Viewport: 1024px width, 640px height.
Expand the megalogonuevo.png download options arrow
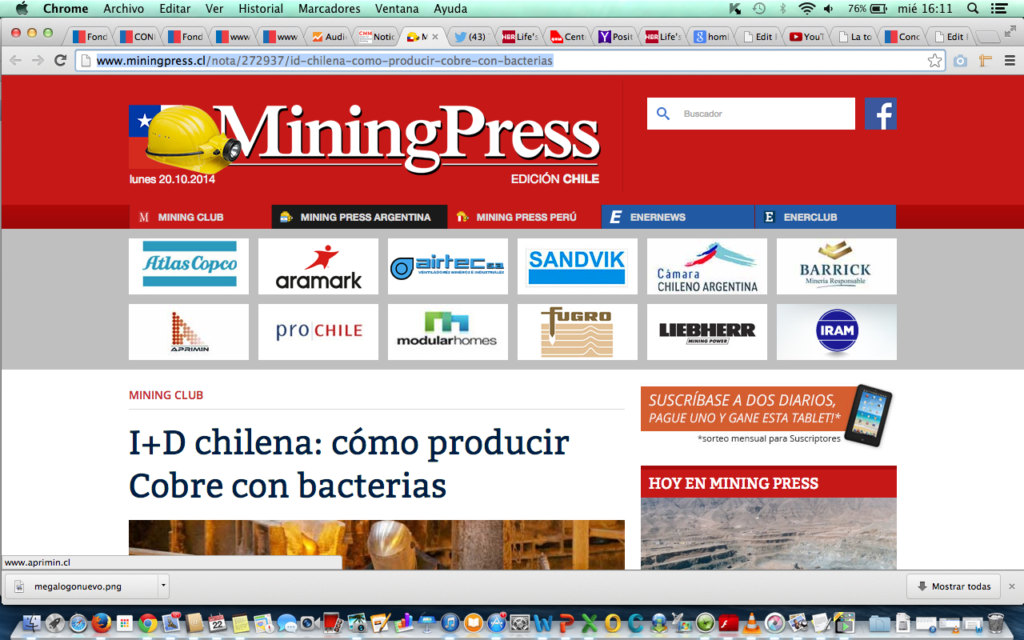pyautogui.click(x=163, y=587)
